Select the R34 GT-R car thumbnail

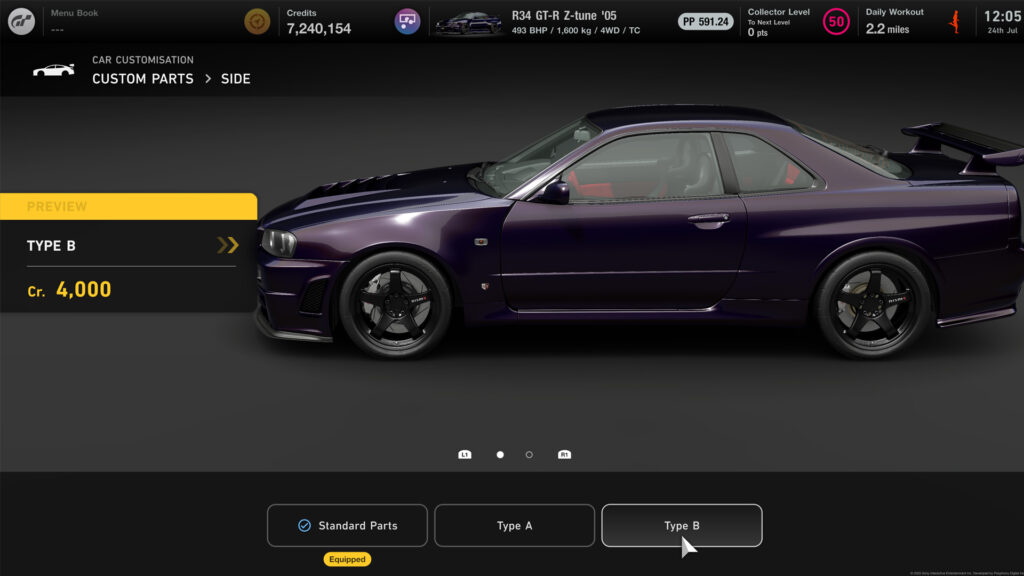click(468, 23)
